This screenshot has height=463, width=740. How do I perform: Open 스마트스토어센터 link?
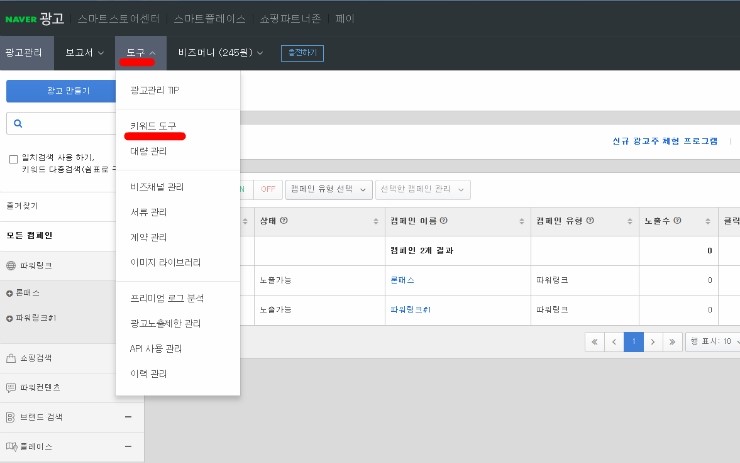point(118,19)
